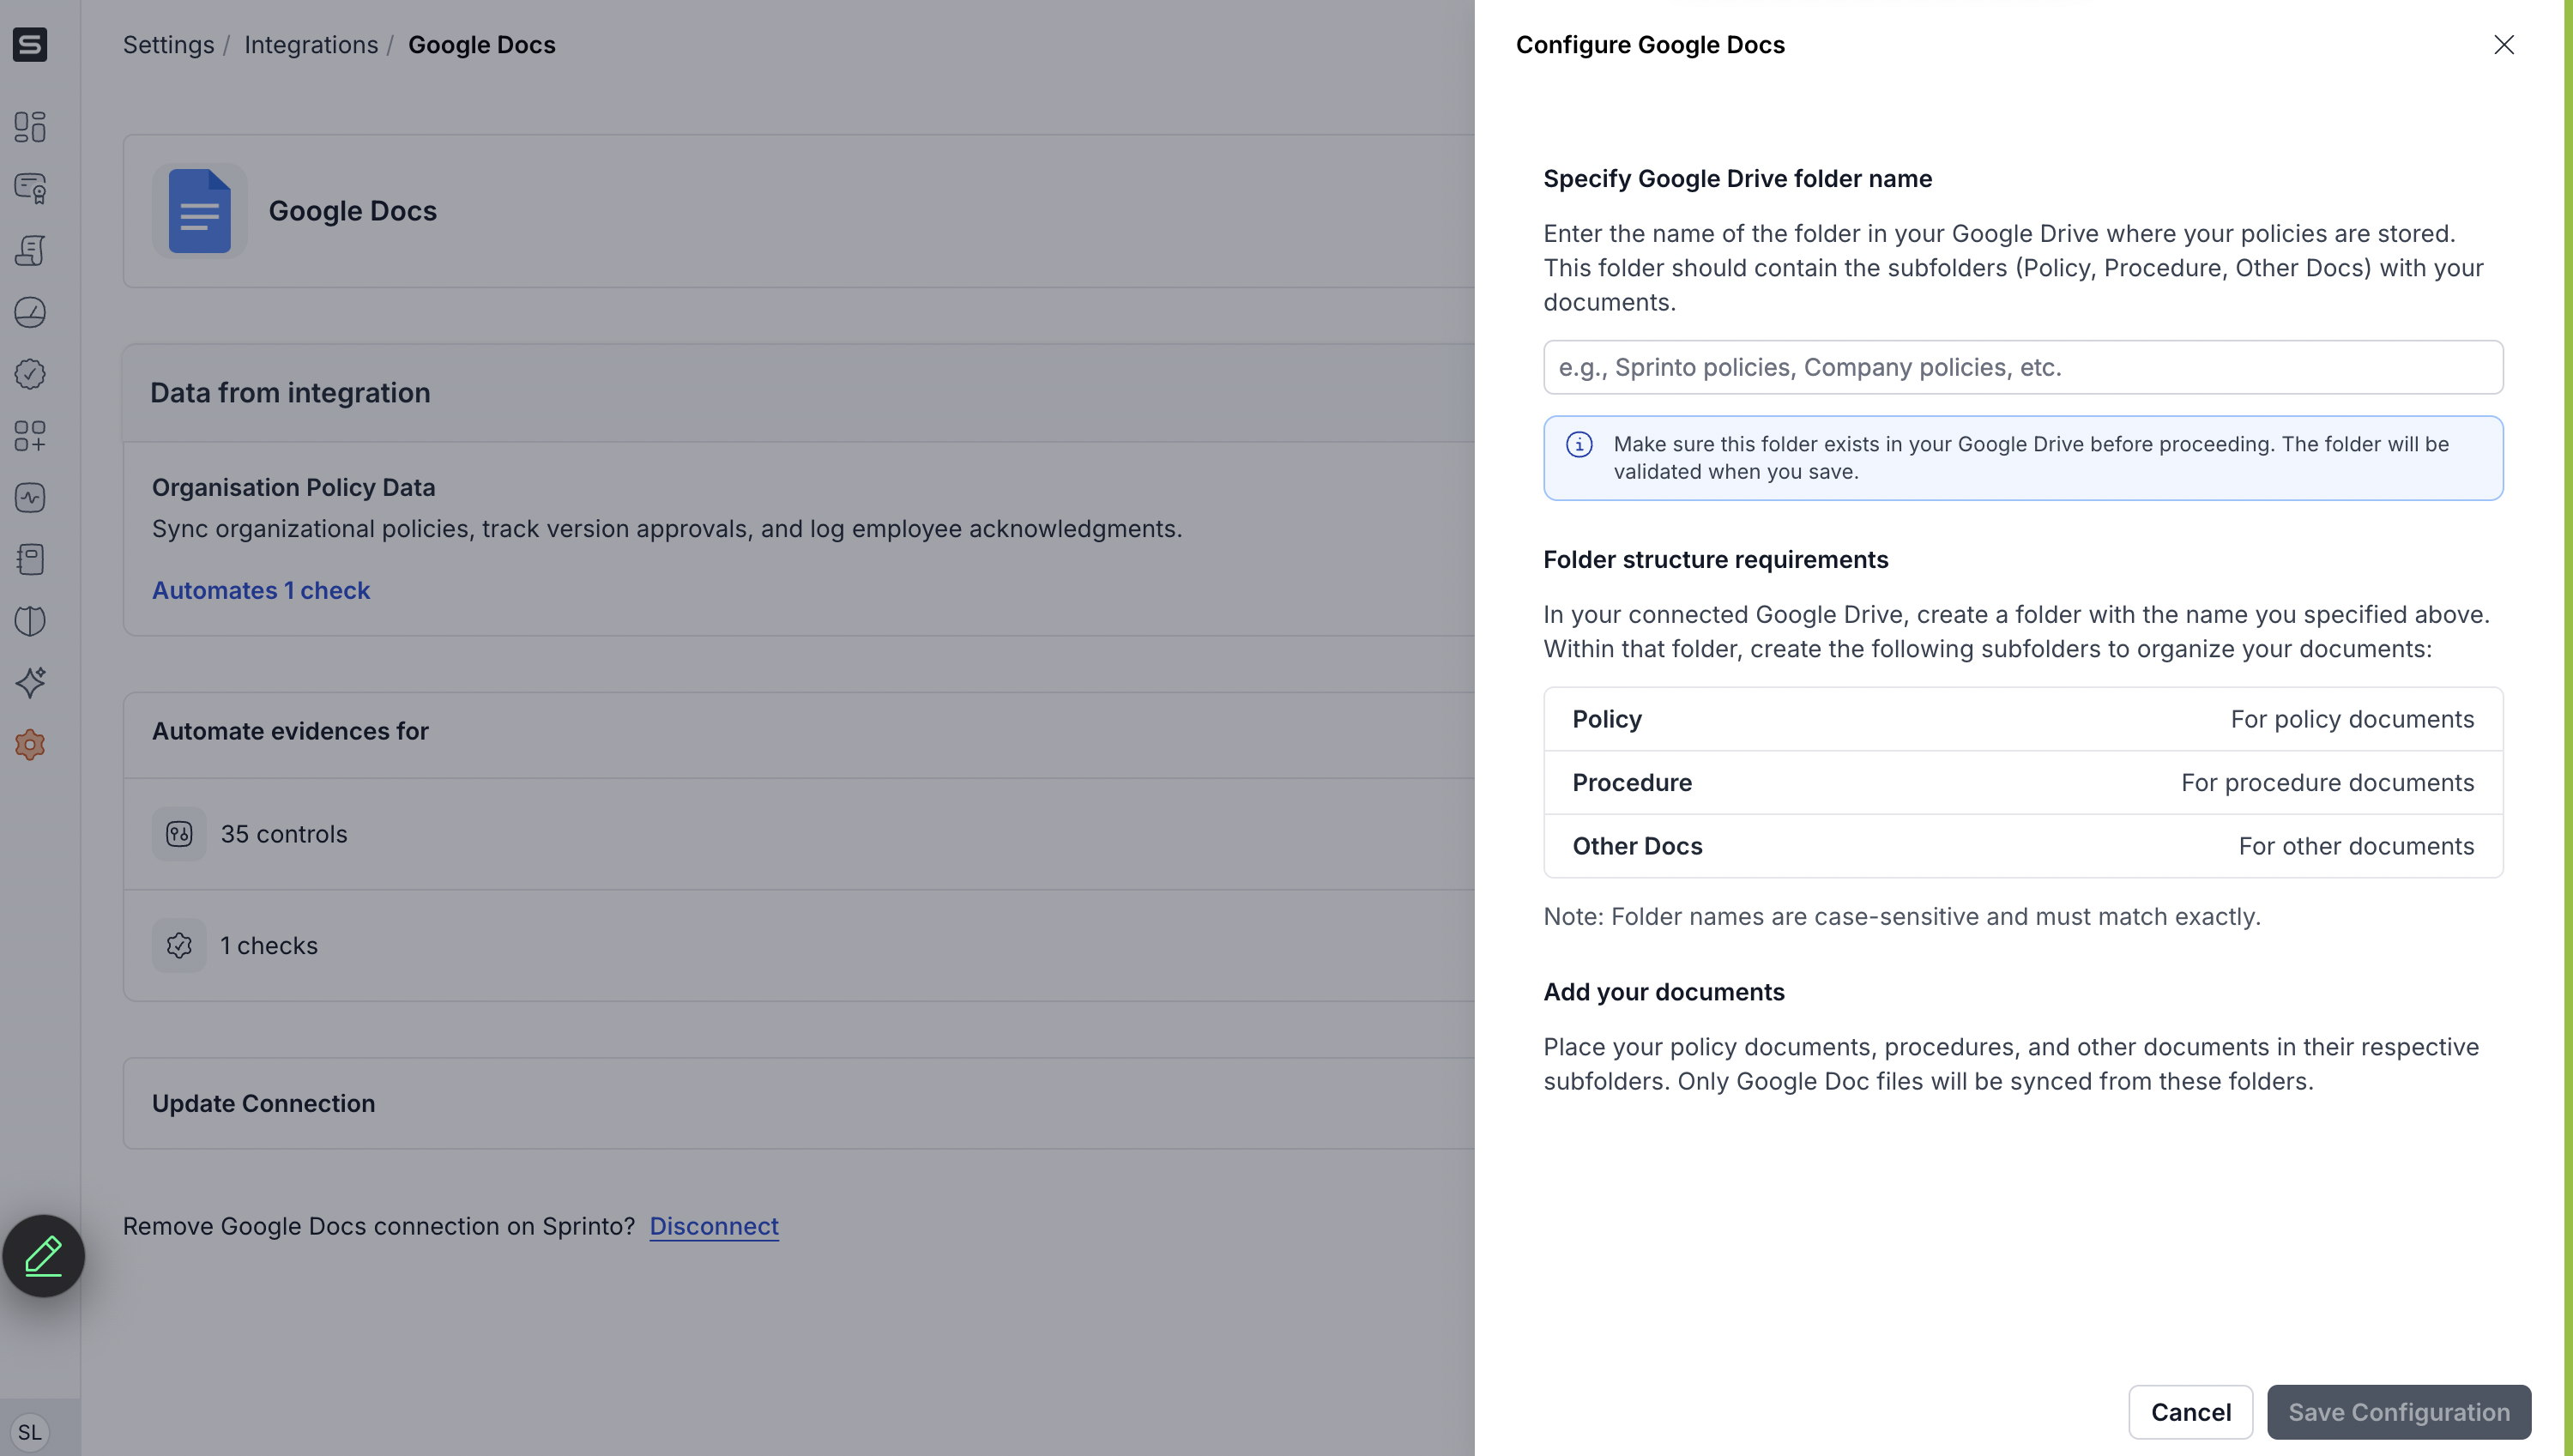Go to Settings in the breadcrumb
This screenshot has height=1456, width=2573.
tap(168, 45)
